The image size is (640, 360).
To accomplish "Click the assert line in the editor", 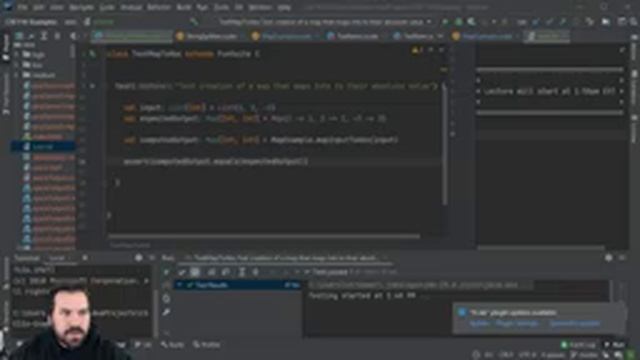I will (x=216, y=162).
